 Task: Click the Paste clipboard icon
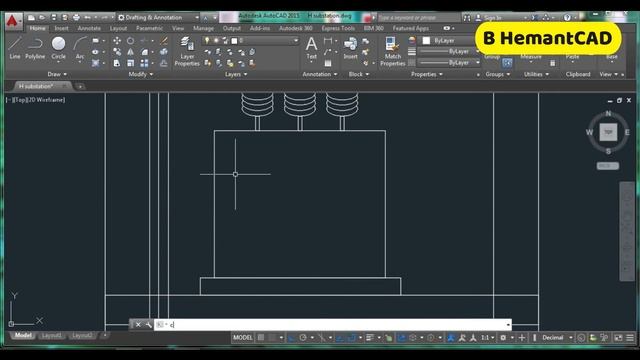[x=572, y=57]
